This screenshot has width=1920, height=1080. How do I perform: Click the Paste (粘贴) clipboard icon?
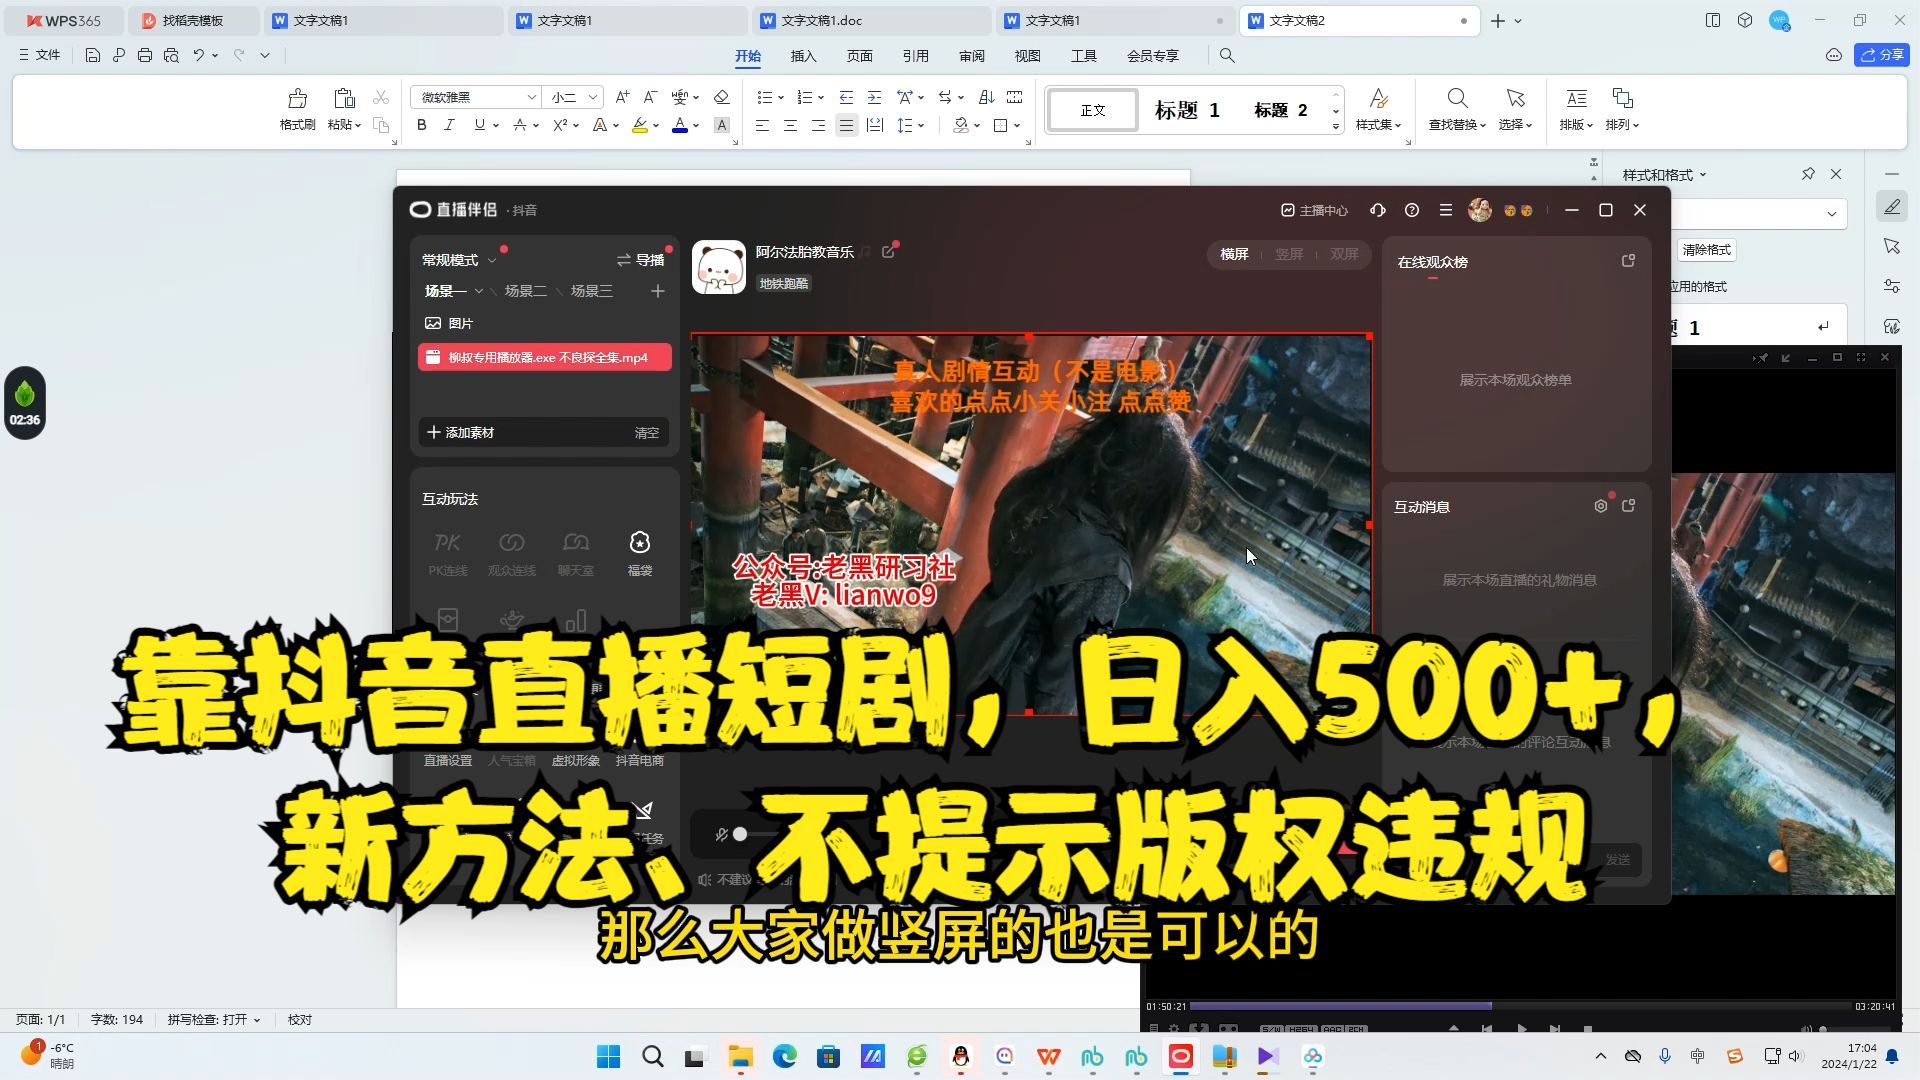[344, 99]
